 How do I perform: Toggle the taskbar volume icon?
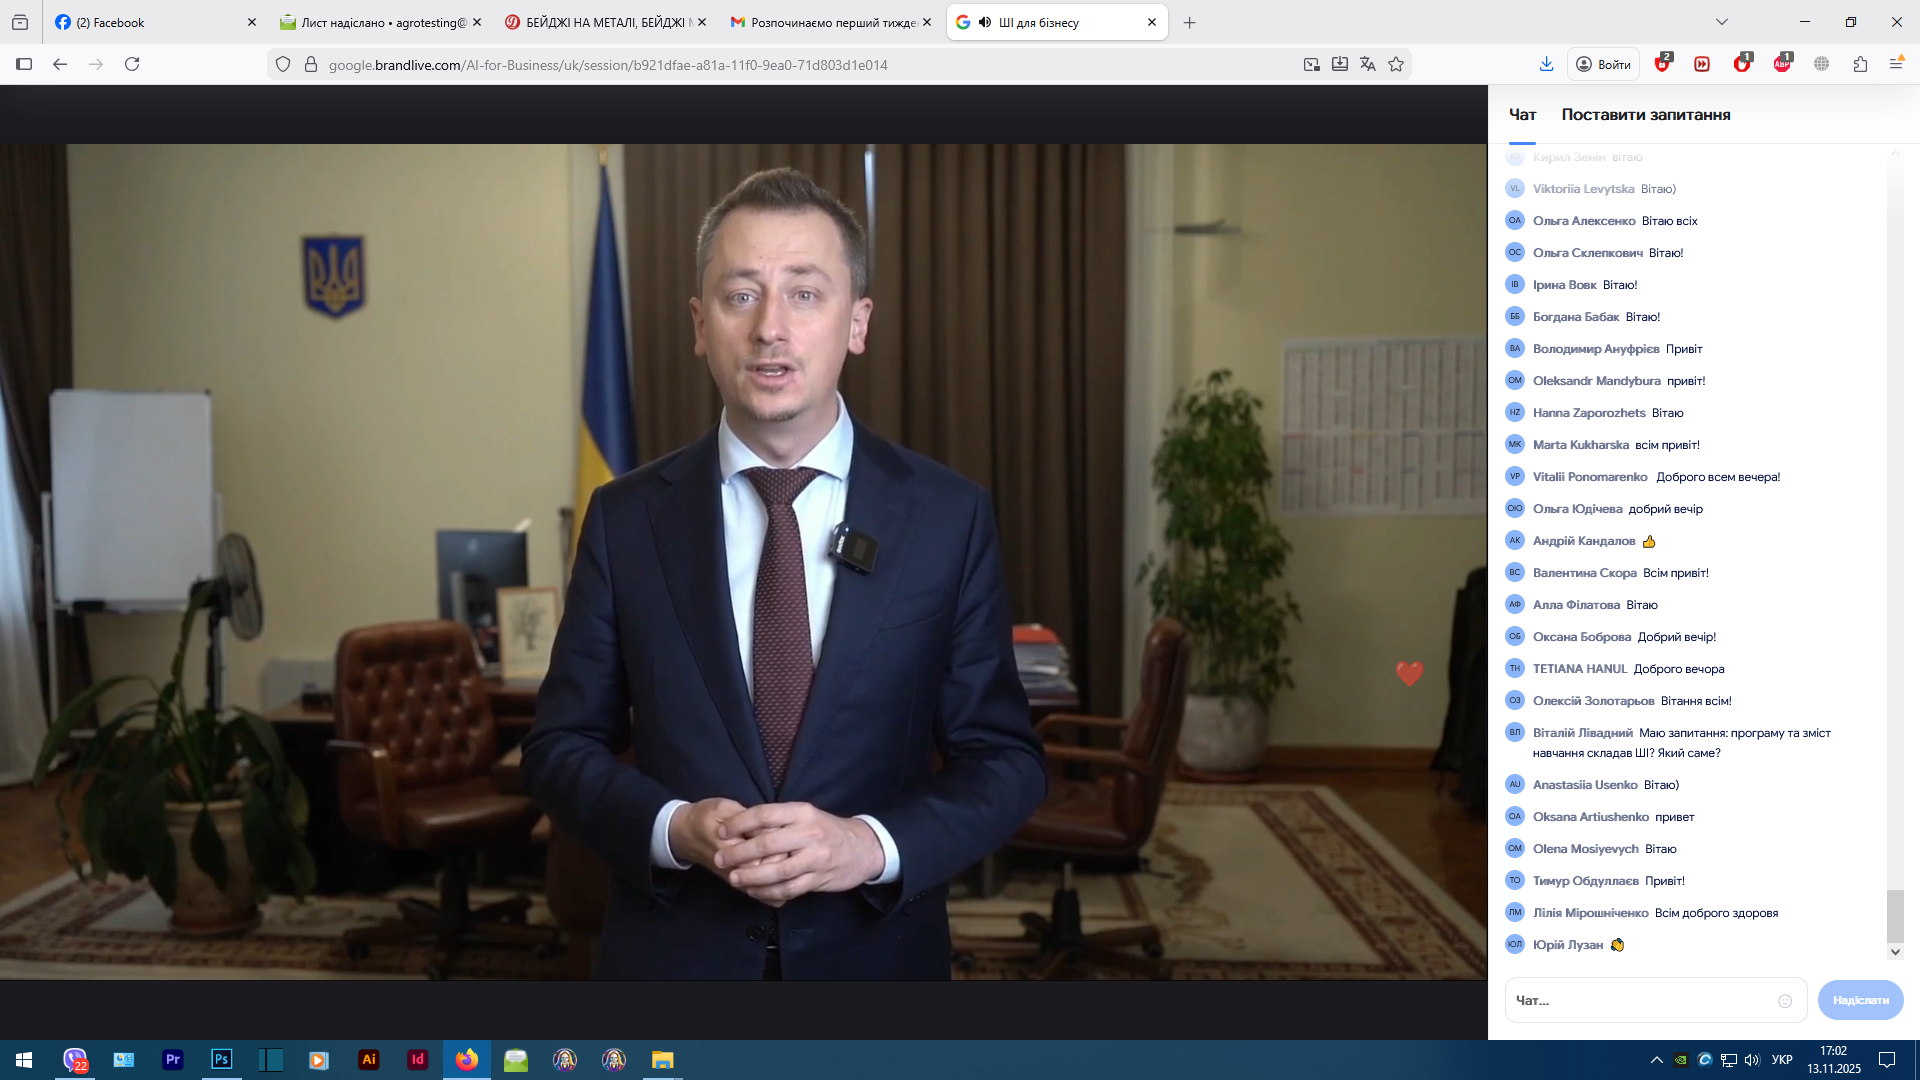click(1752, 1060)
